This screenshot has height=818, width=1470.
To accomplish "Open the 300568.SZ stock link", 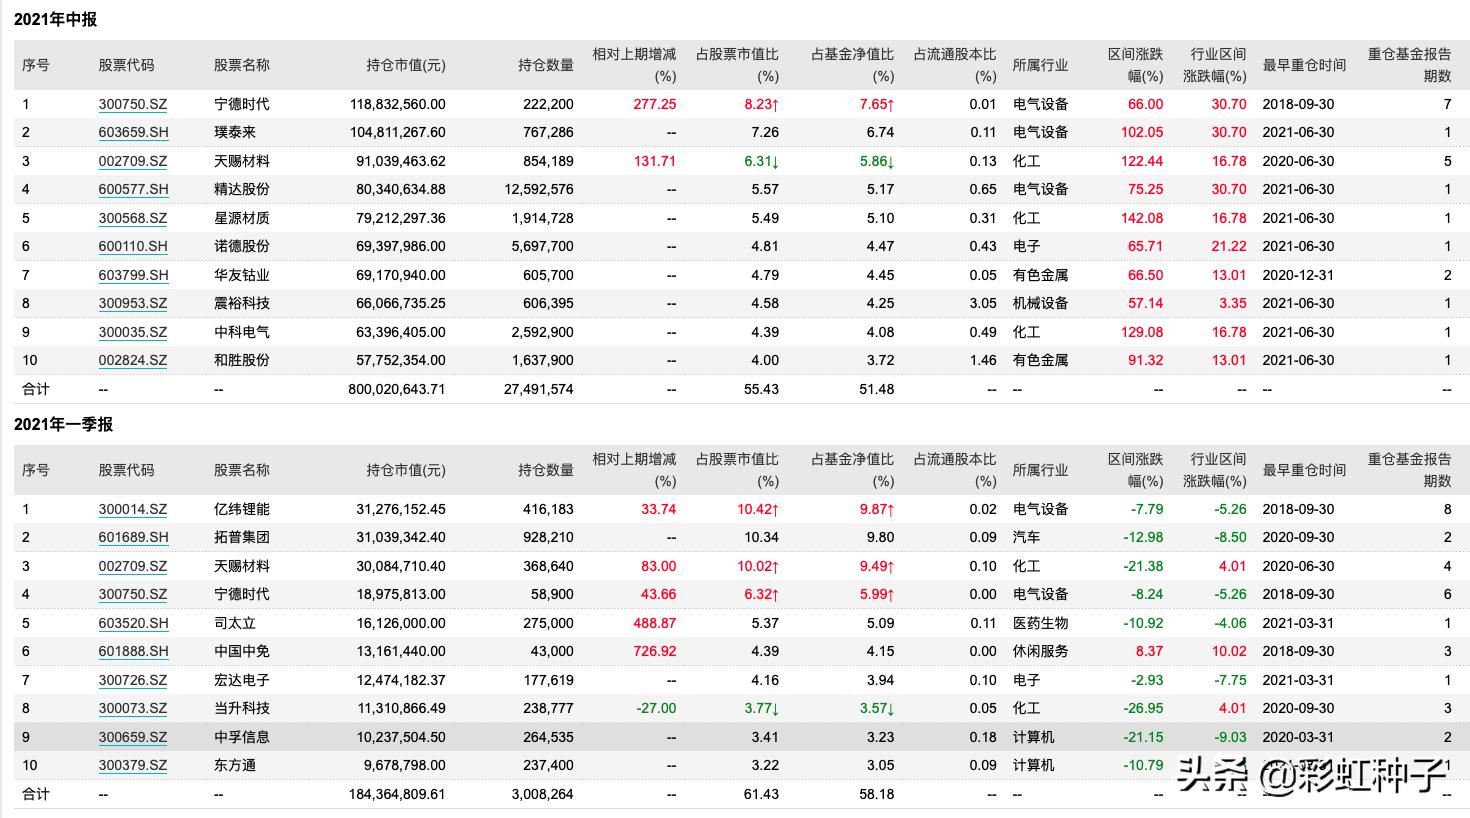I will coord(132,218).
